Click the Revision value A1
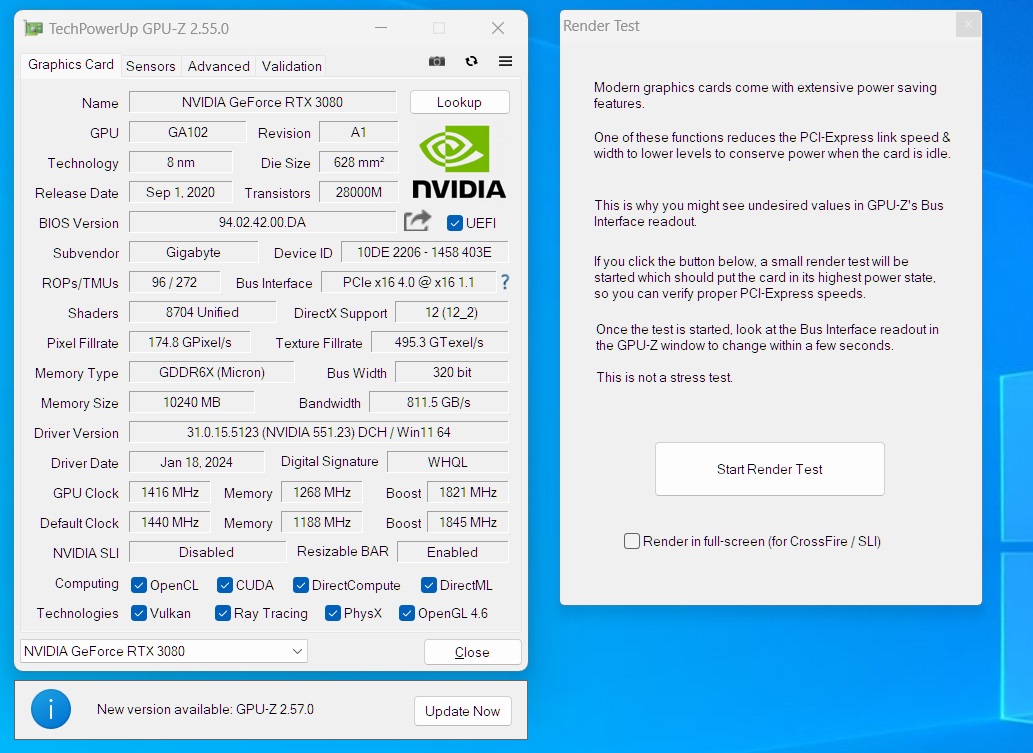The width and height of the screenshot is (1033, 753). (x=358, y=132)
